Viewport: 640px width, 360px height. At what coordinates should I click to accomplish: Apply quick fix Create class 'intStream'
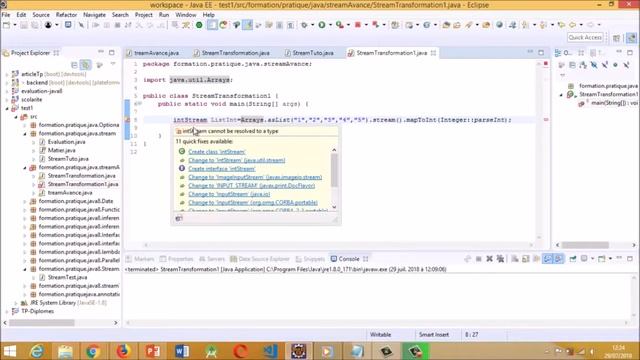(x=217, y=152)
